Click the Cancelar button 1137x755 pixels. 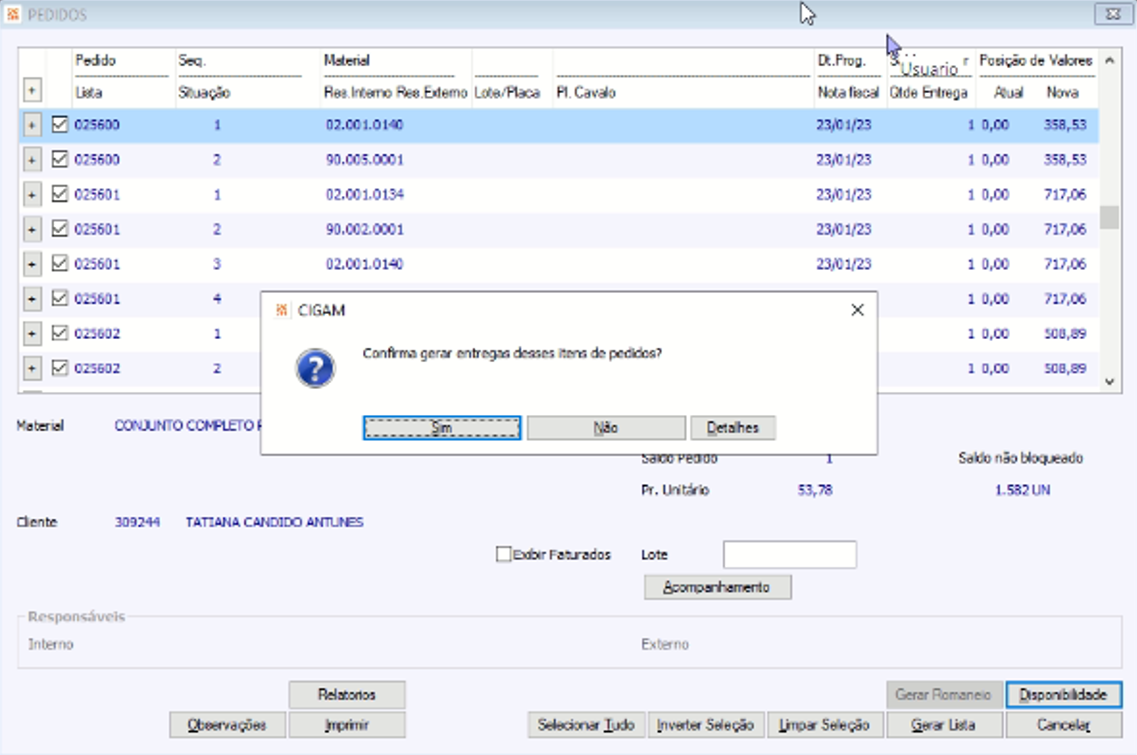click(x=1064, y=725)
